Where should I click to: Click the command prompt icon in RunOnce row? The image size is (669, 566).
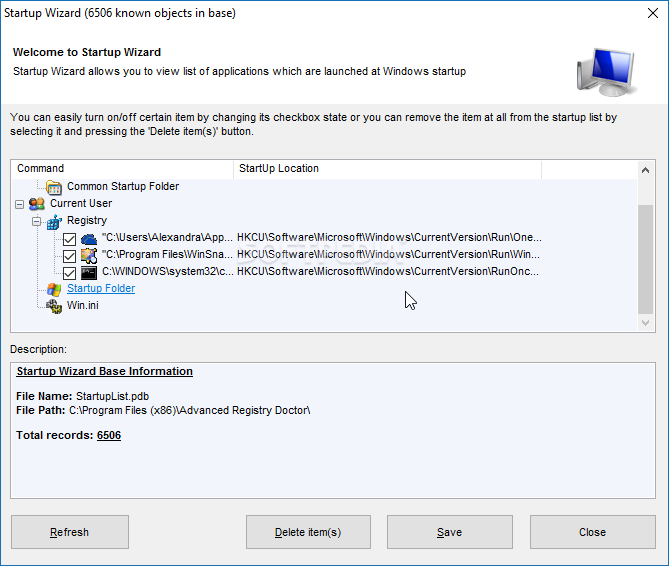pyautogui.click(x=89, y=272)
